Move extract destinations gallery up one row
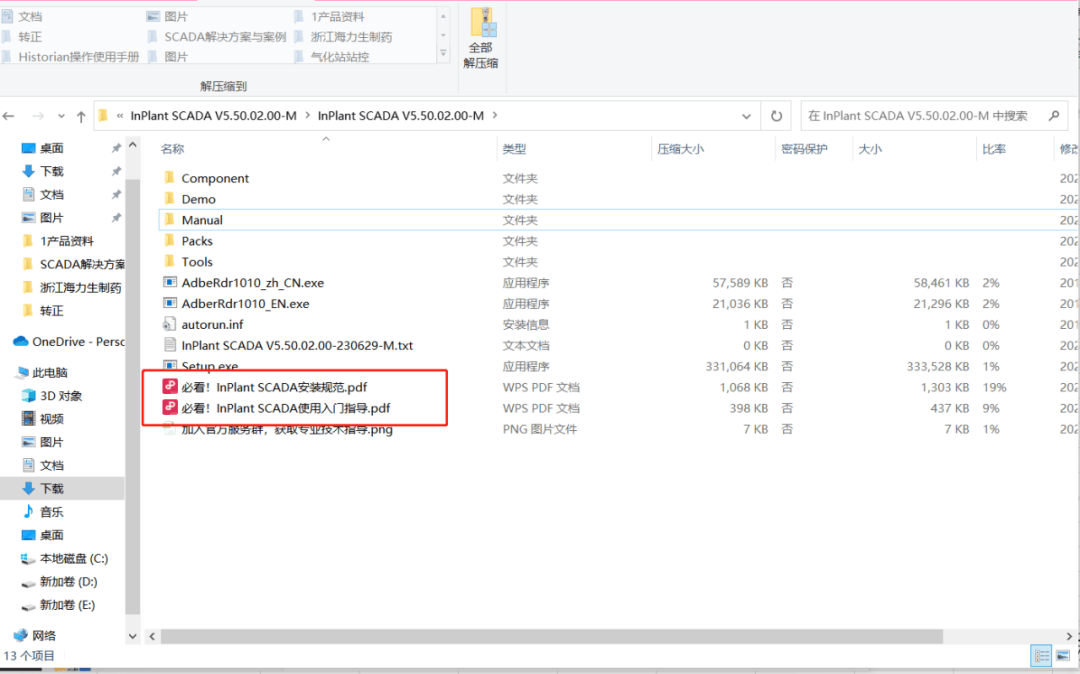This screenshot has height=674, width=1080. (444, 17)
